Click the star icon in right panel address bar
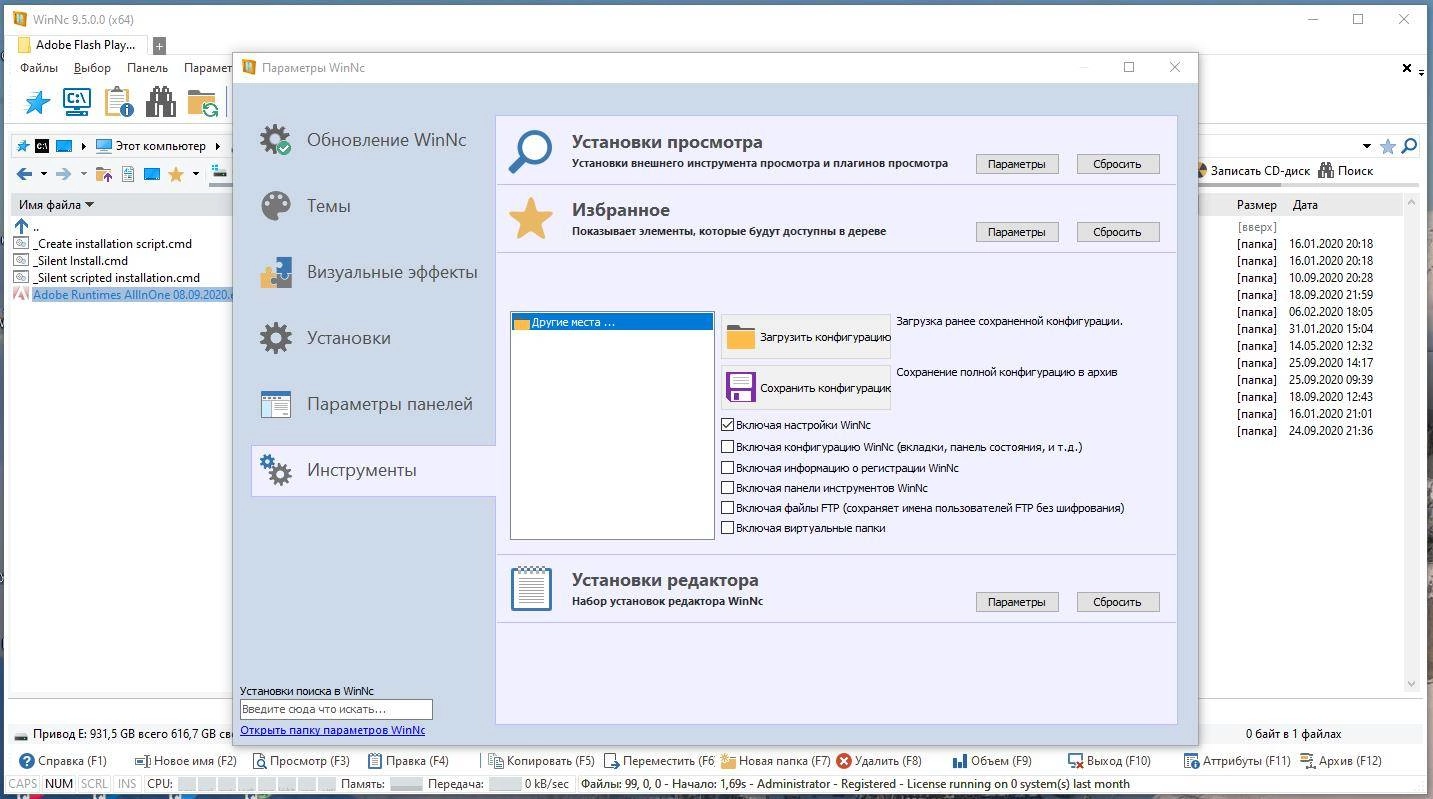 click(1388, 146)
